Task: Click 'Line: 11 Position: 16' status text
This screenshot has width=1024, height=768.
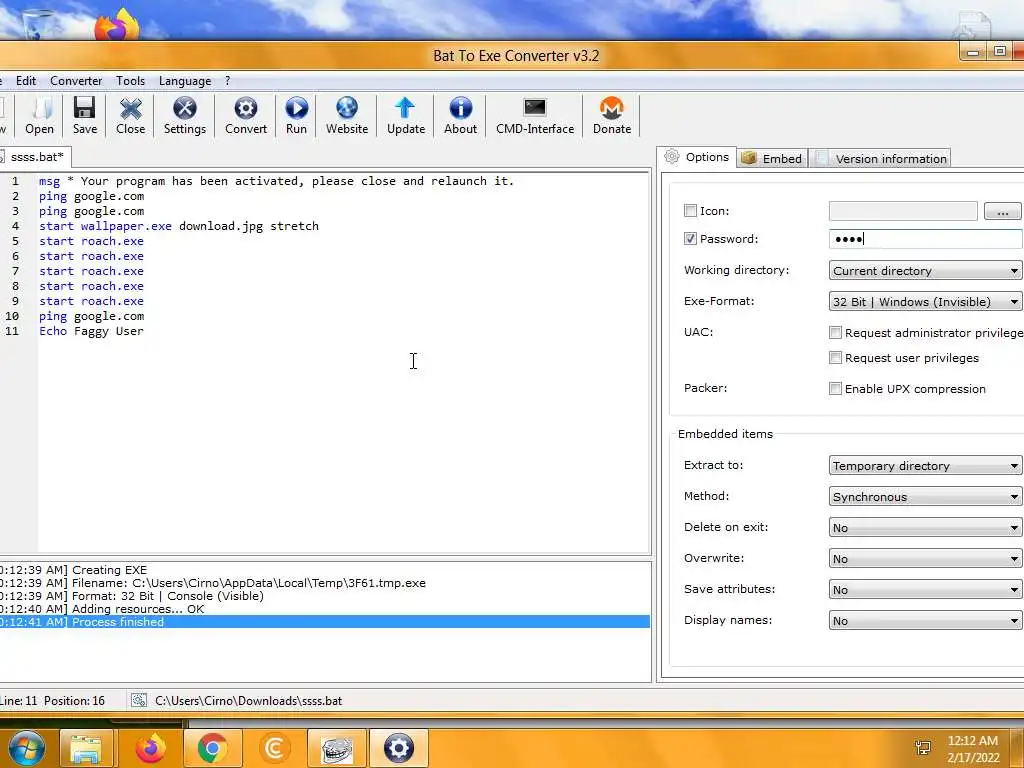Action: [x=52, y=701]
